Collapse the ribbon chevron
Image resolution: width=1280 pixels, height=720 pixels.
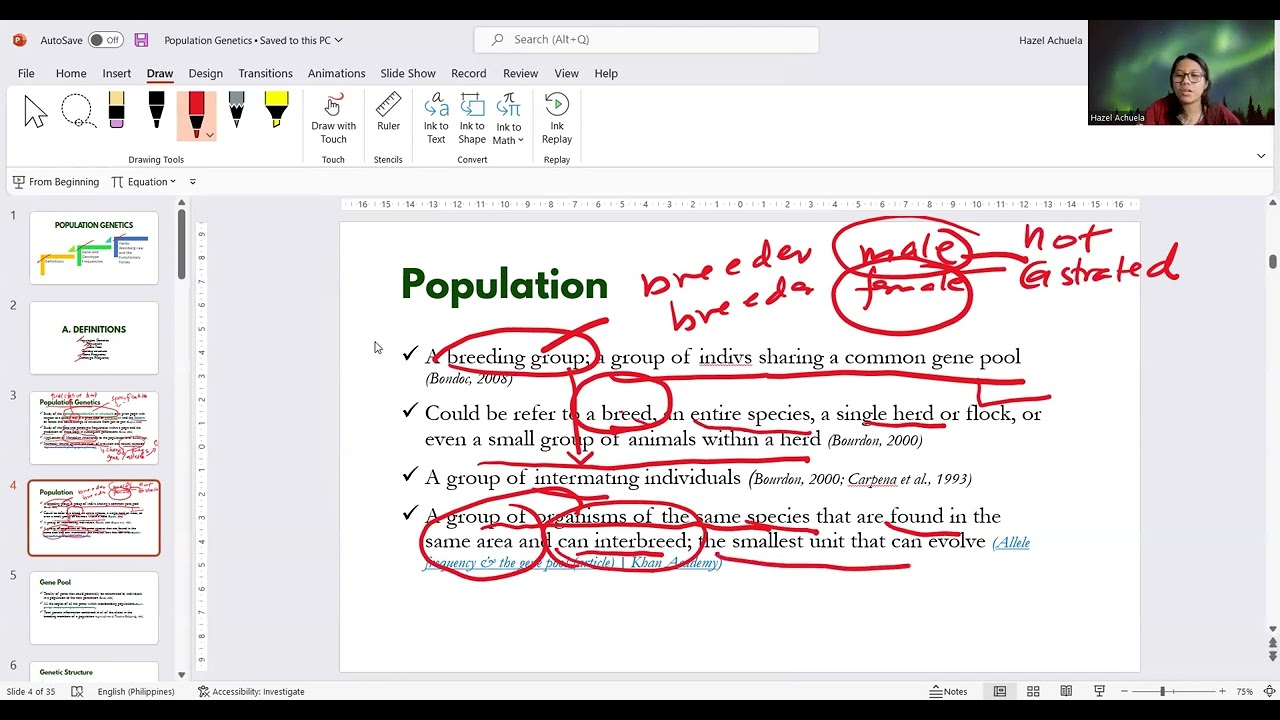[x=1261, y=156]
